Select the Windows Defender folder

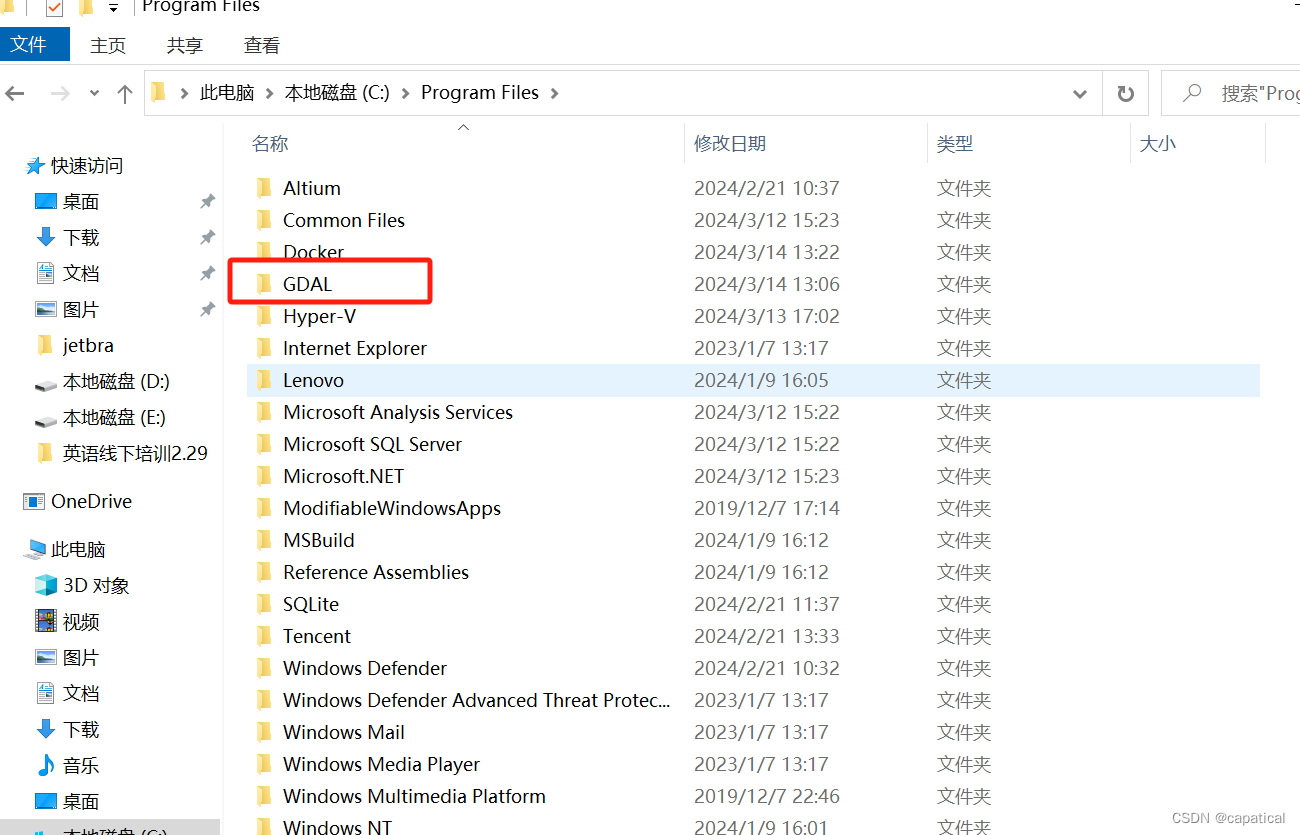coord(365,668)
